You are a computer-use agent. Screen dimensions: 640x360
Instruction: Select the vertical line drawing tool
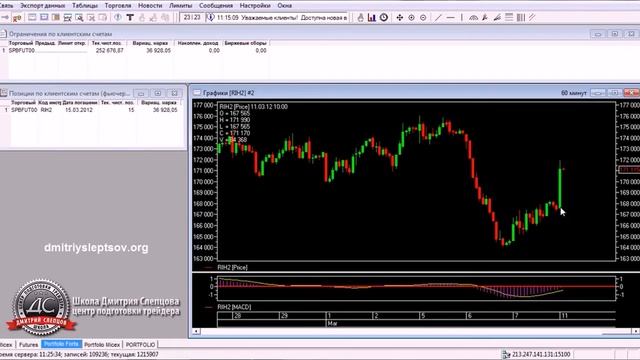point(462,18)
